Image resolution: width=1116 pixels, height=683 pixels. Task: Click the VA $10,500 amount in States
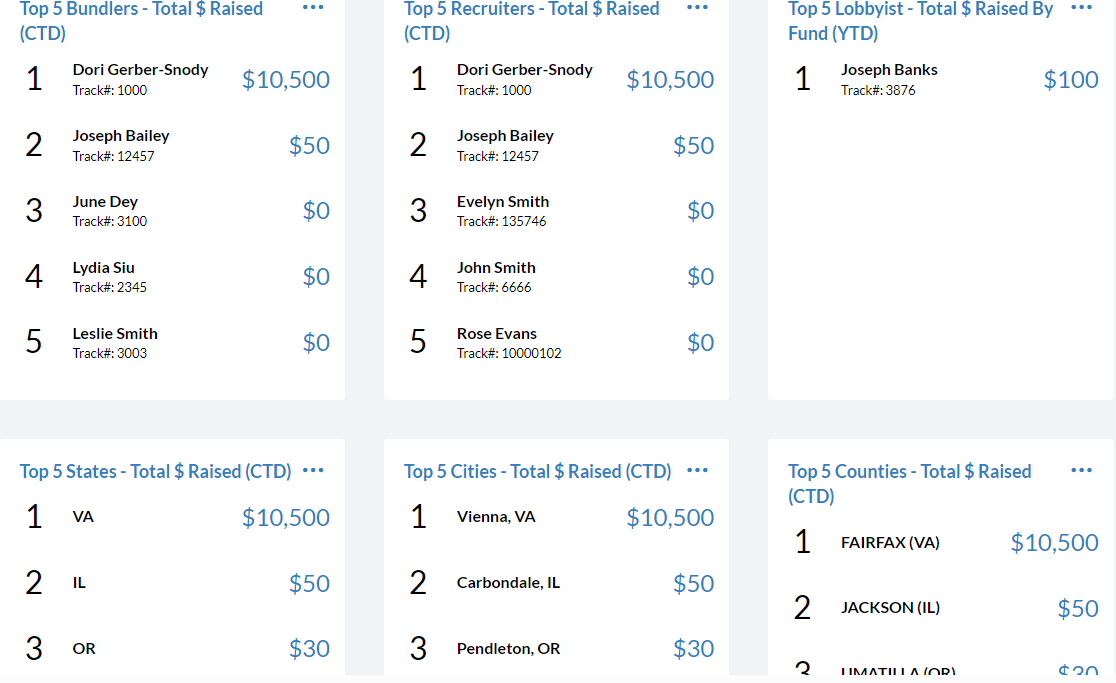point(285,517)
